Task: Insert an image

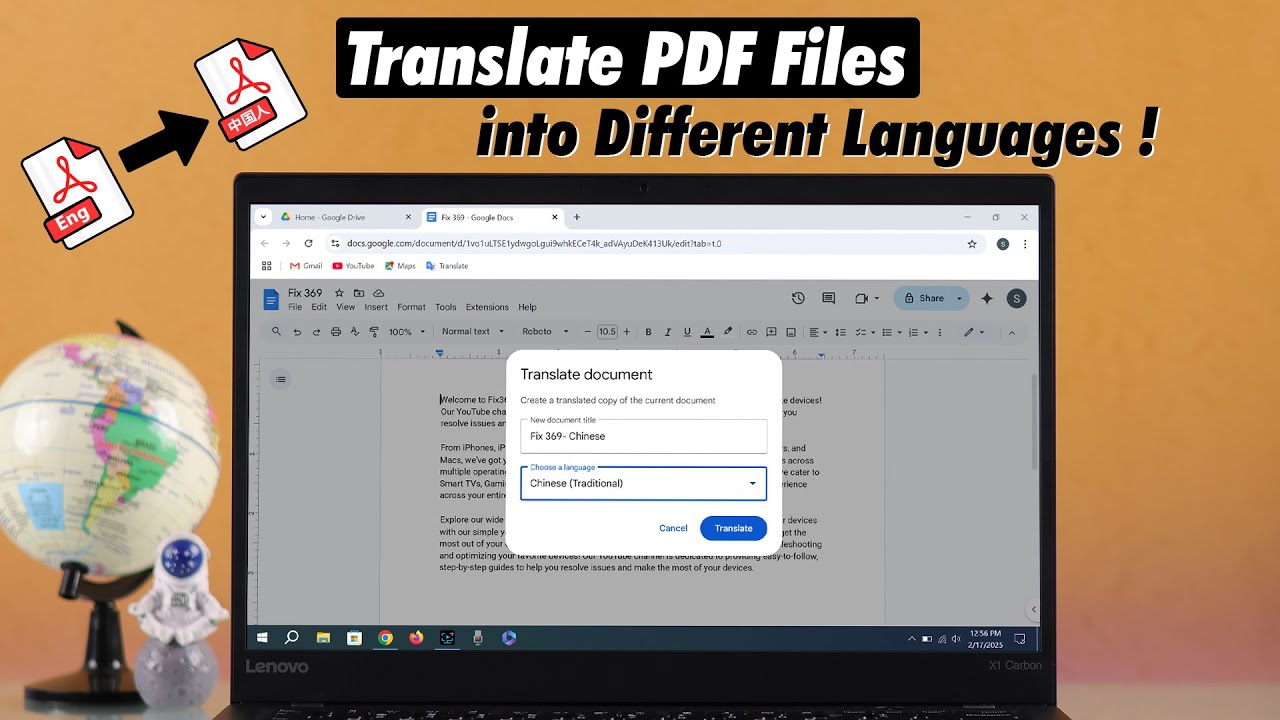Action: point(791,332)
